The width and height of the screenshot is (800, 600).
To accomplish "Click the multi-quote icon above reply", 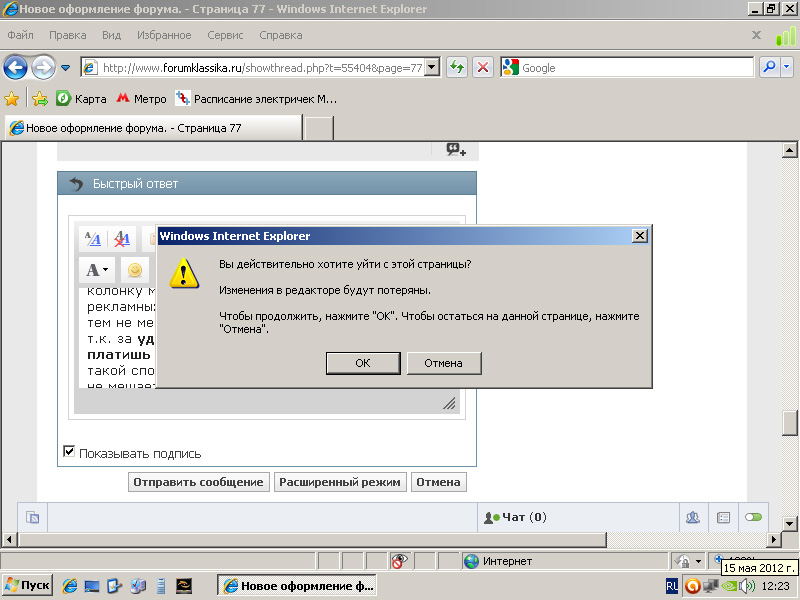I will (455, 149).
